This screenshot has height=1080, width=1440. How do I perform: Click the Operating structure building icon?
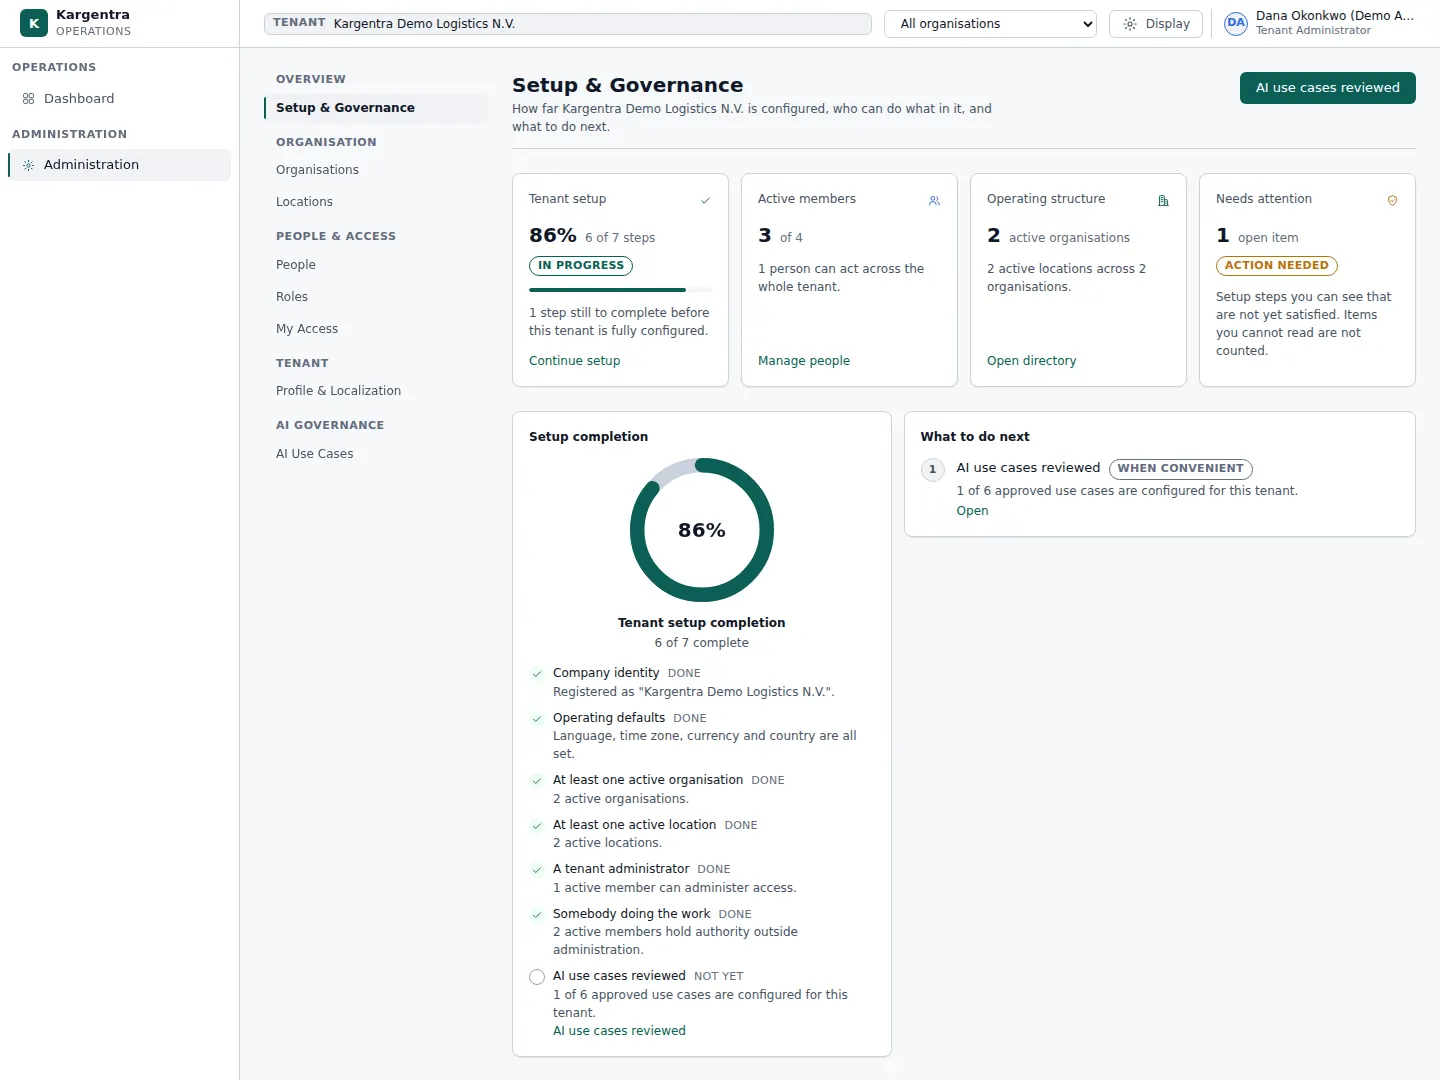click(1163, 201)
